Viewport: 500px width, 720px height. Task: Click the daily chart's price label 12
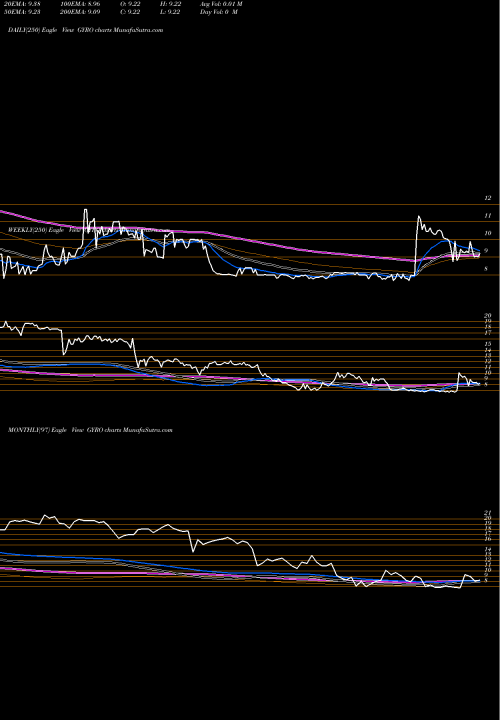pos(488,198)
